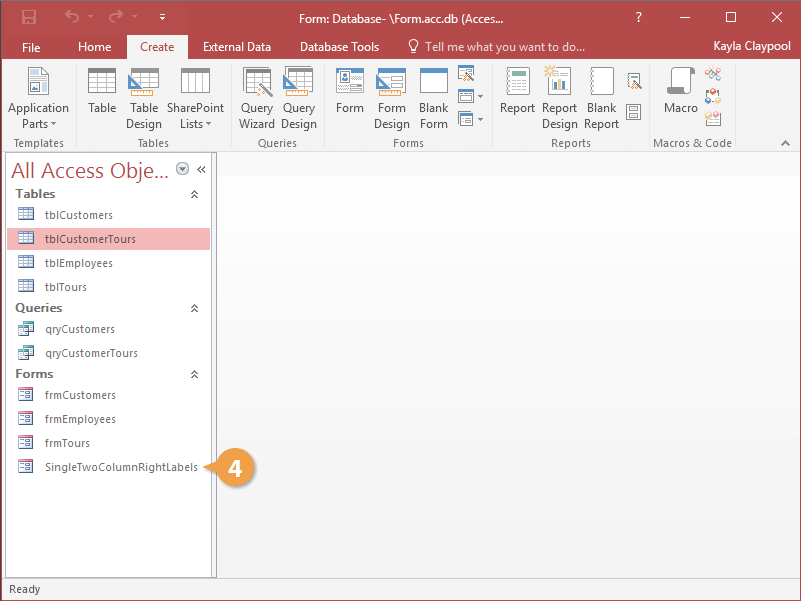Image resolution: width=801 pixels, height=601 pixels.
Task: Collapse the Forms group in navigation pane
Action: coord(194,374)
